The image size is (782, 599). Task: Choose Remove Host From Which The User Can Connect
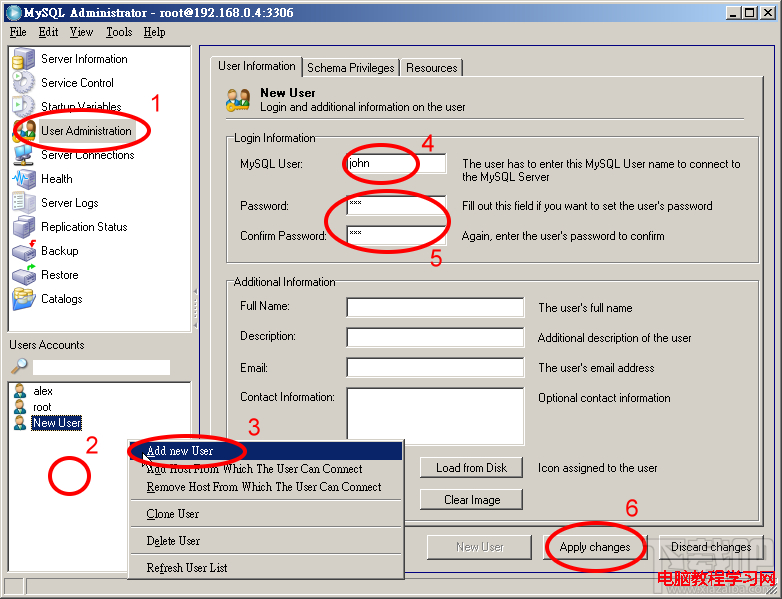pyautogui.click(x=266, y=487)
